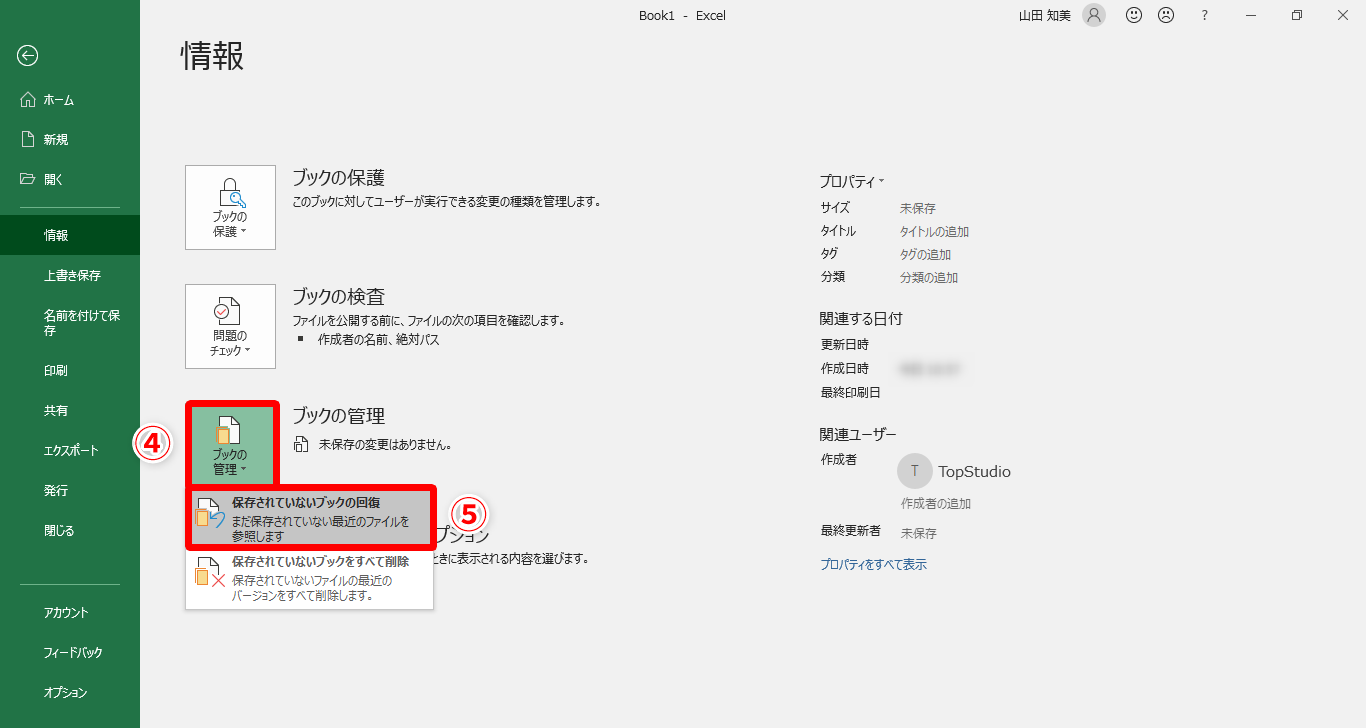The width and height of the screenshot is (1366, 728).
Task: Click the タグの追加 field
Action: 925,254
